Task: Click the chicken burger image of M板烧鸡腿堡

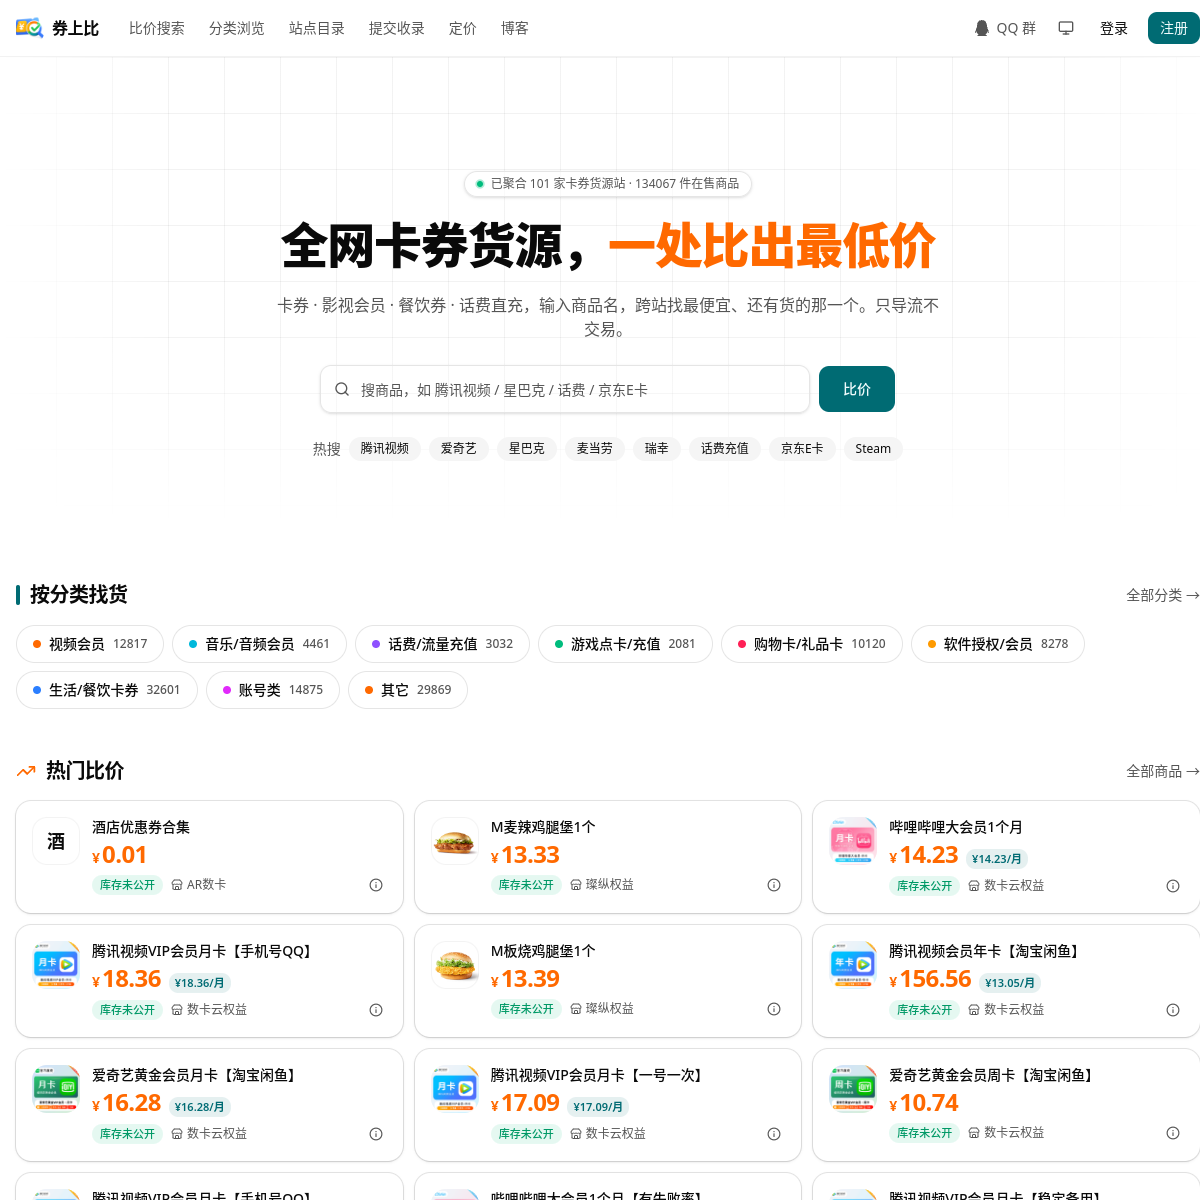Action: (x=455, y=965)
